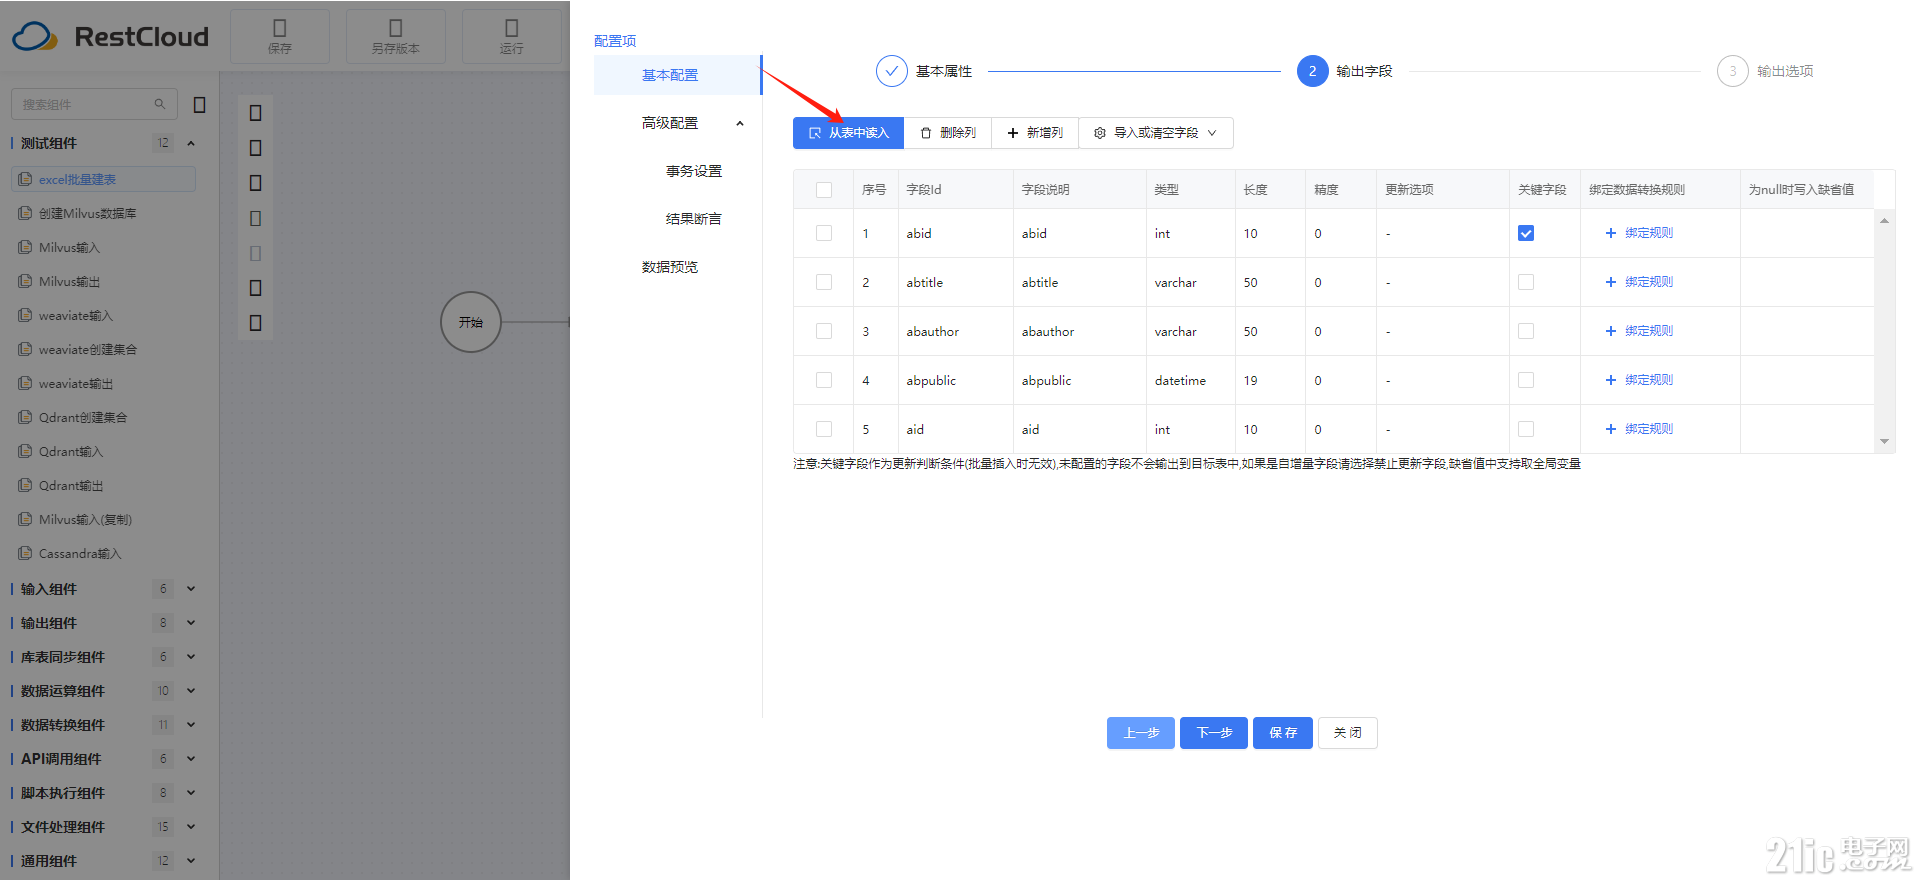
Task: Toggle the select-all header checkbox
Action: point(824,190)
